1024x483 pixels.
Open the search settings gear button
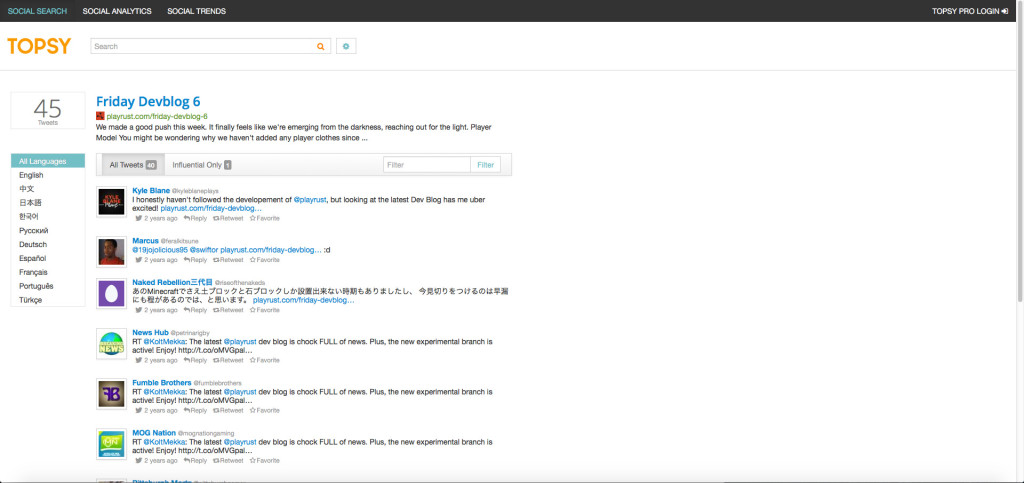[x=346, y=46]
